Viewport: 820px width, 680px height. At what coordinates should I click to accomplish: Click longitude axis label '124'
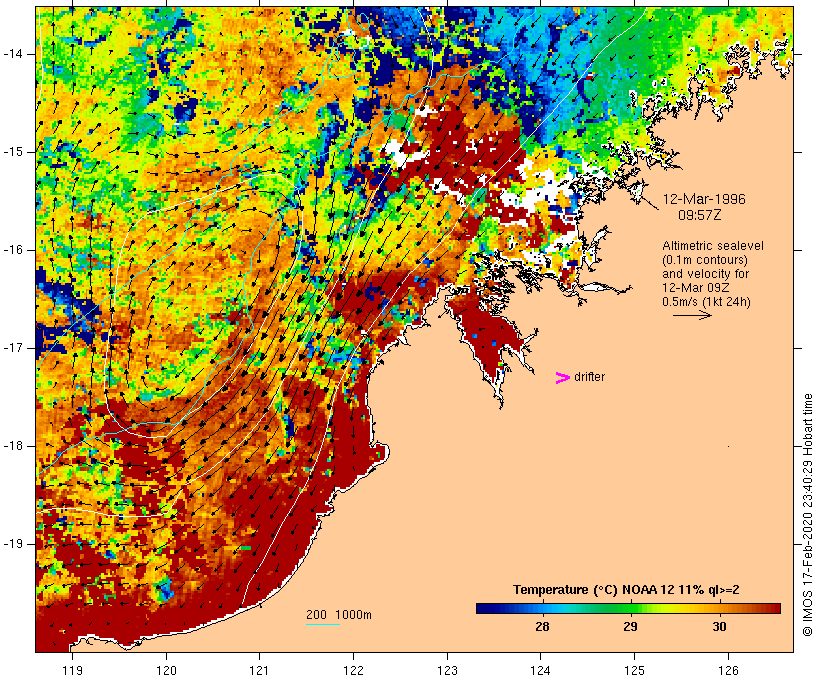540,670
